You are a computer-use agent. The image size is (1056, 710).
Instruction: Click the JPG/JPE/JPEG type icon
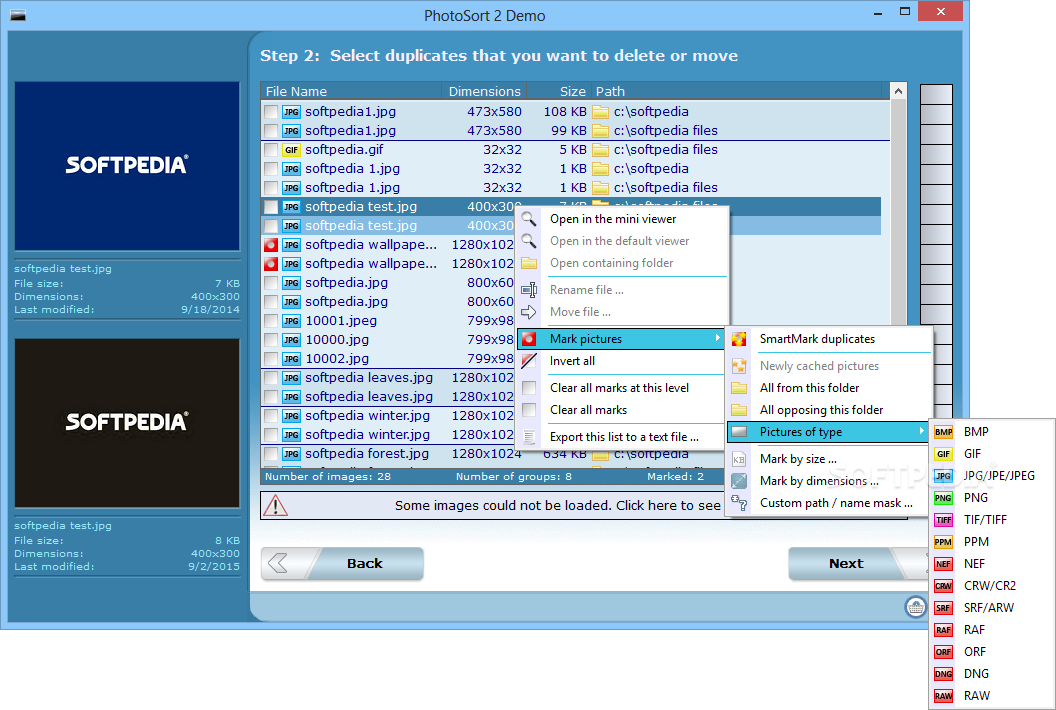944,476
